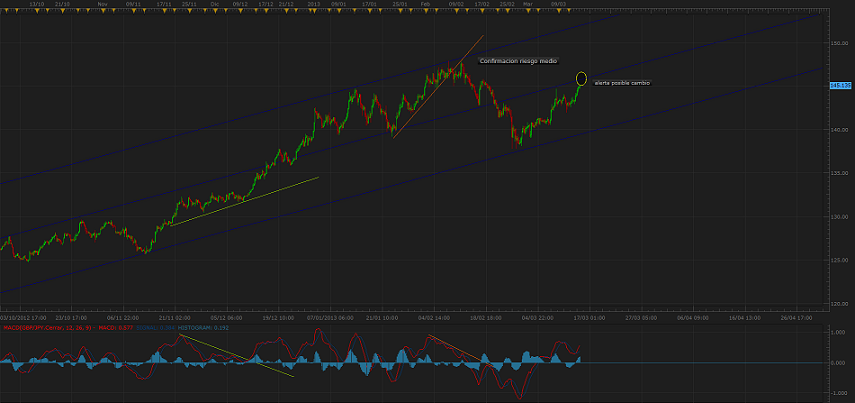Screen dimensions: 855x403
Task: Click the current price tag 145.130
Action: (840, 86)
